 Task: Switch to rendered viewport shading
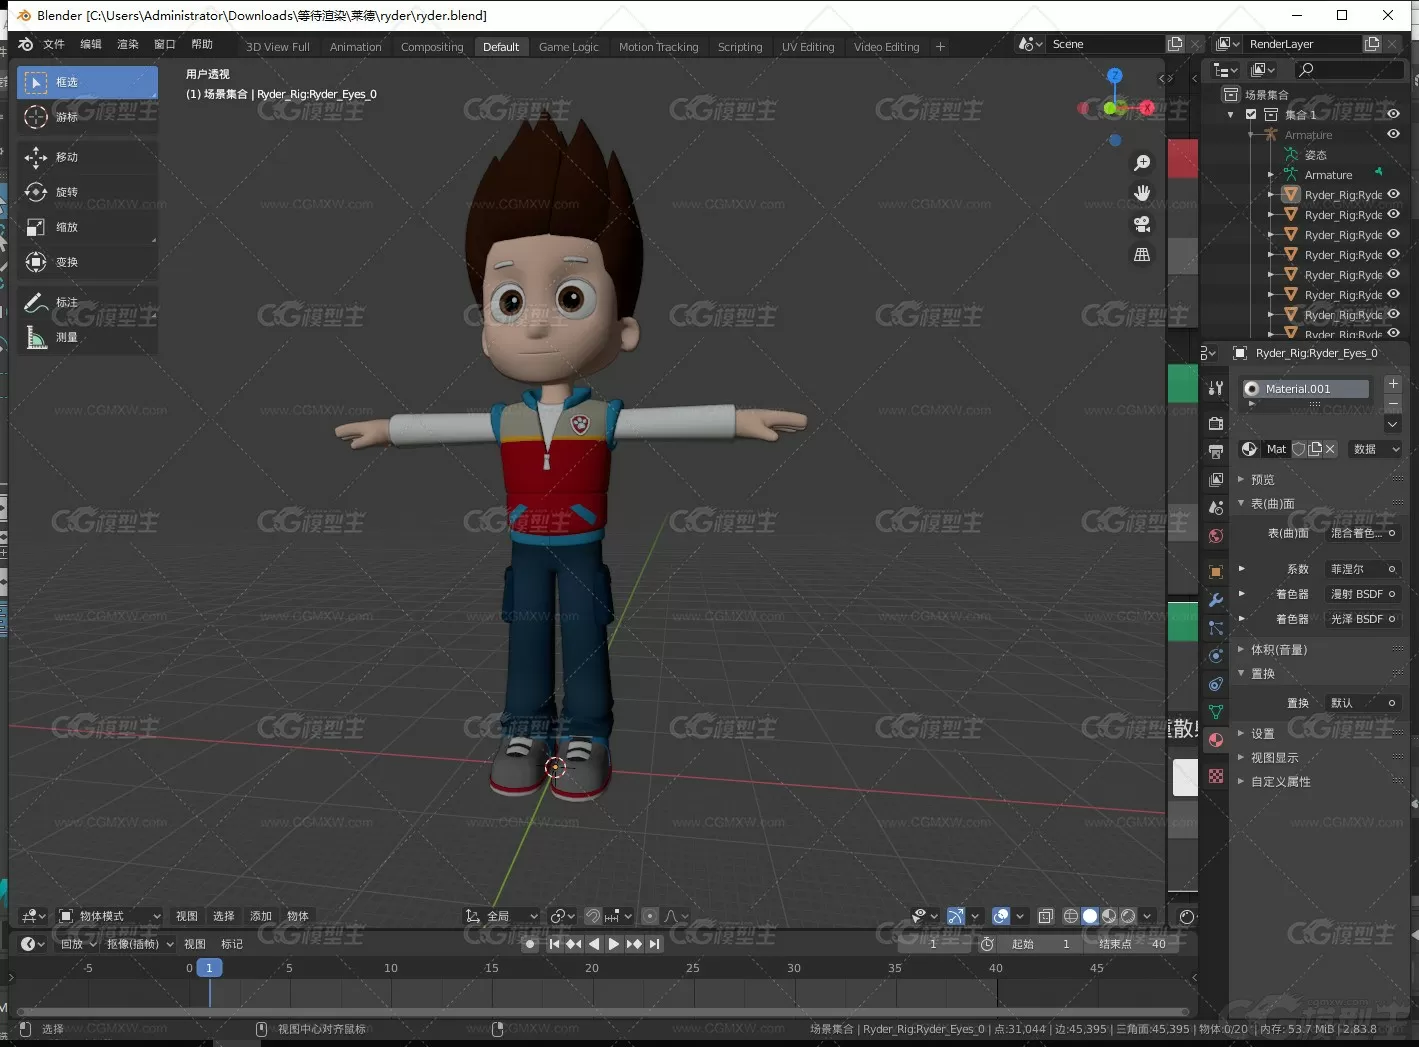[1128, 916]
